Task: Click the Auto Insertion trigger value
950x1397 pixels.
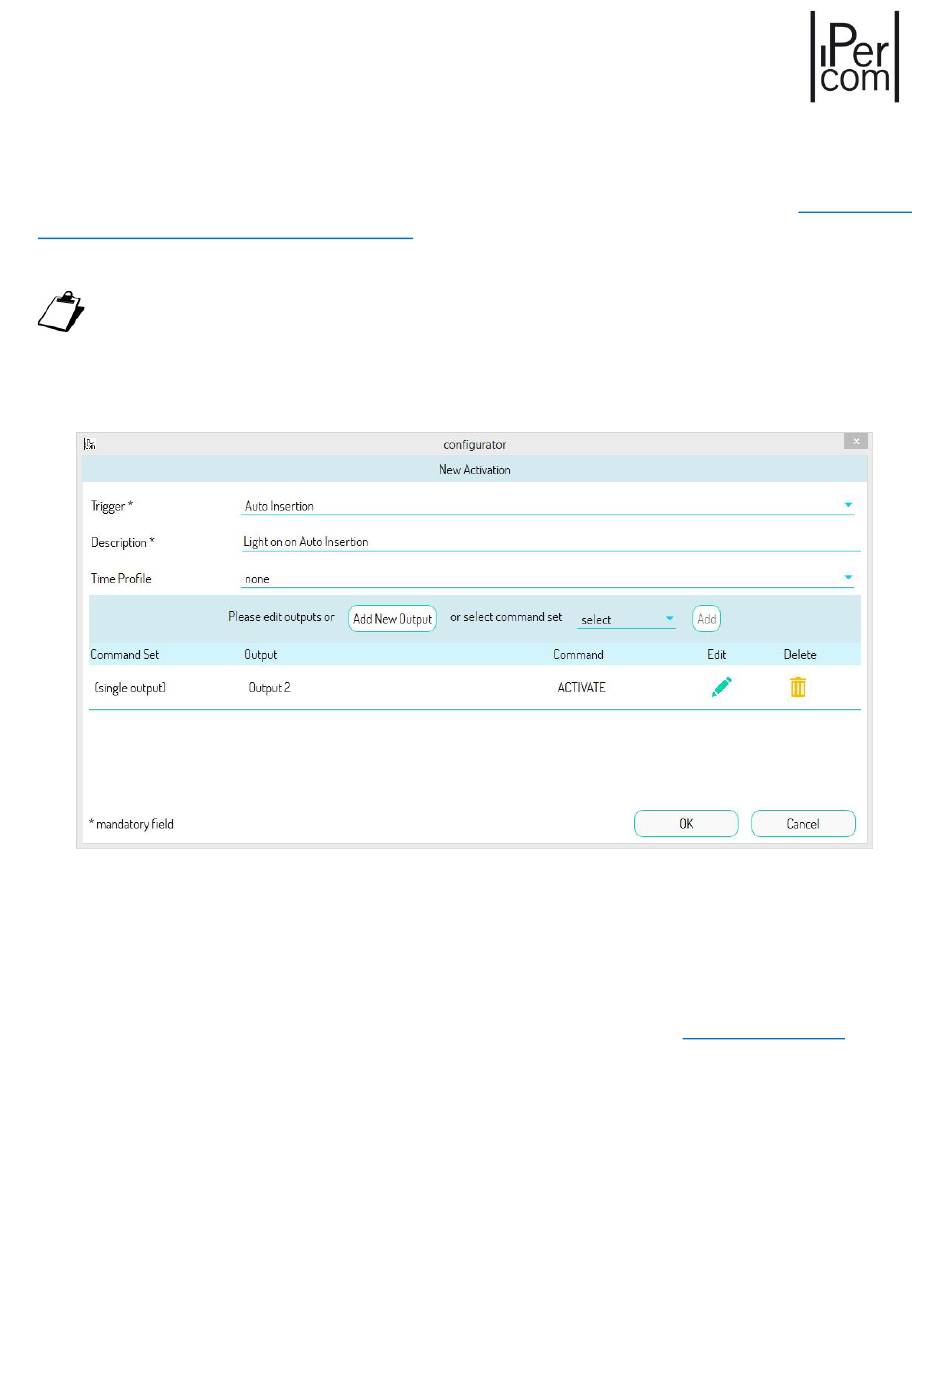Action: 279,506
